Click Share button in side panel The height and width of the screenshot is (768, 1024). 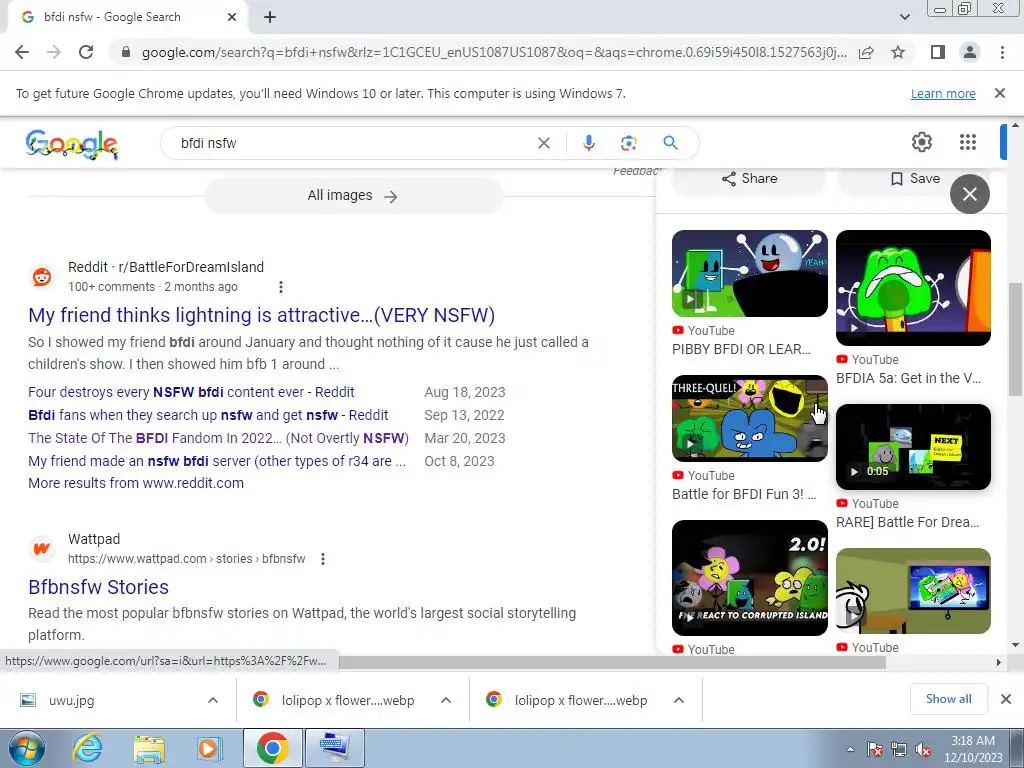click(749, 179)
